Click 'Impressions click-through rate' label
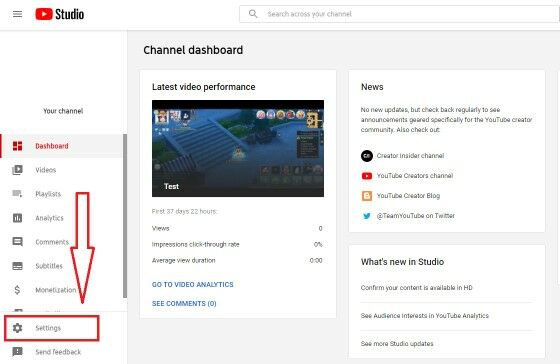The width and height of the screenshot is (560, 364). (x=195, y=244)
